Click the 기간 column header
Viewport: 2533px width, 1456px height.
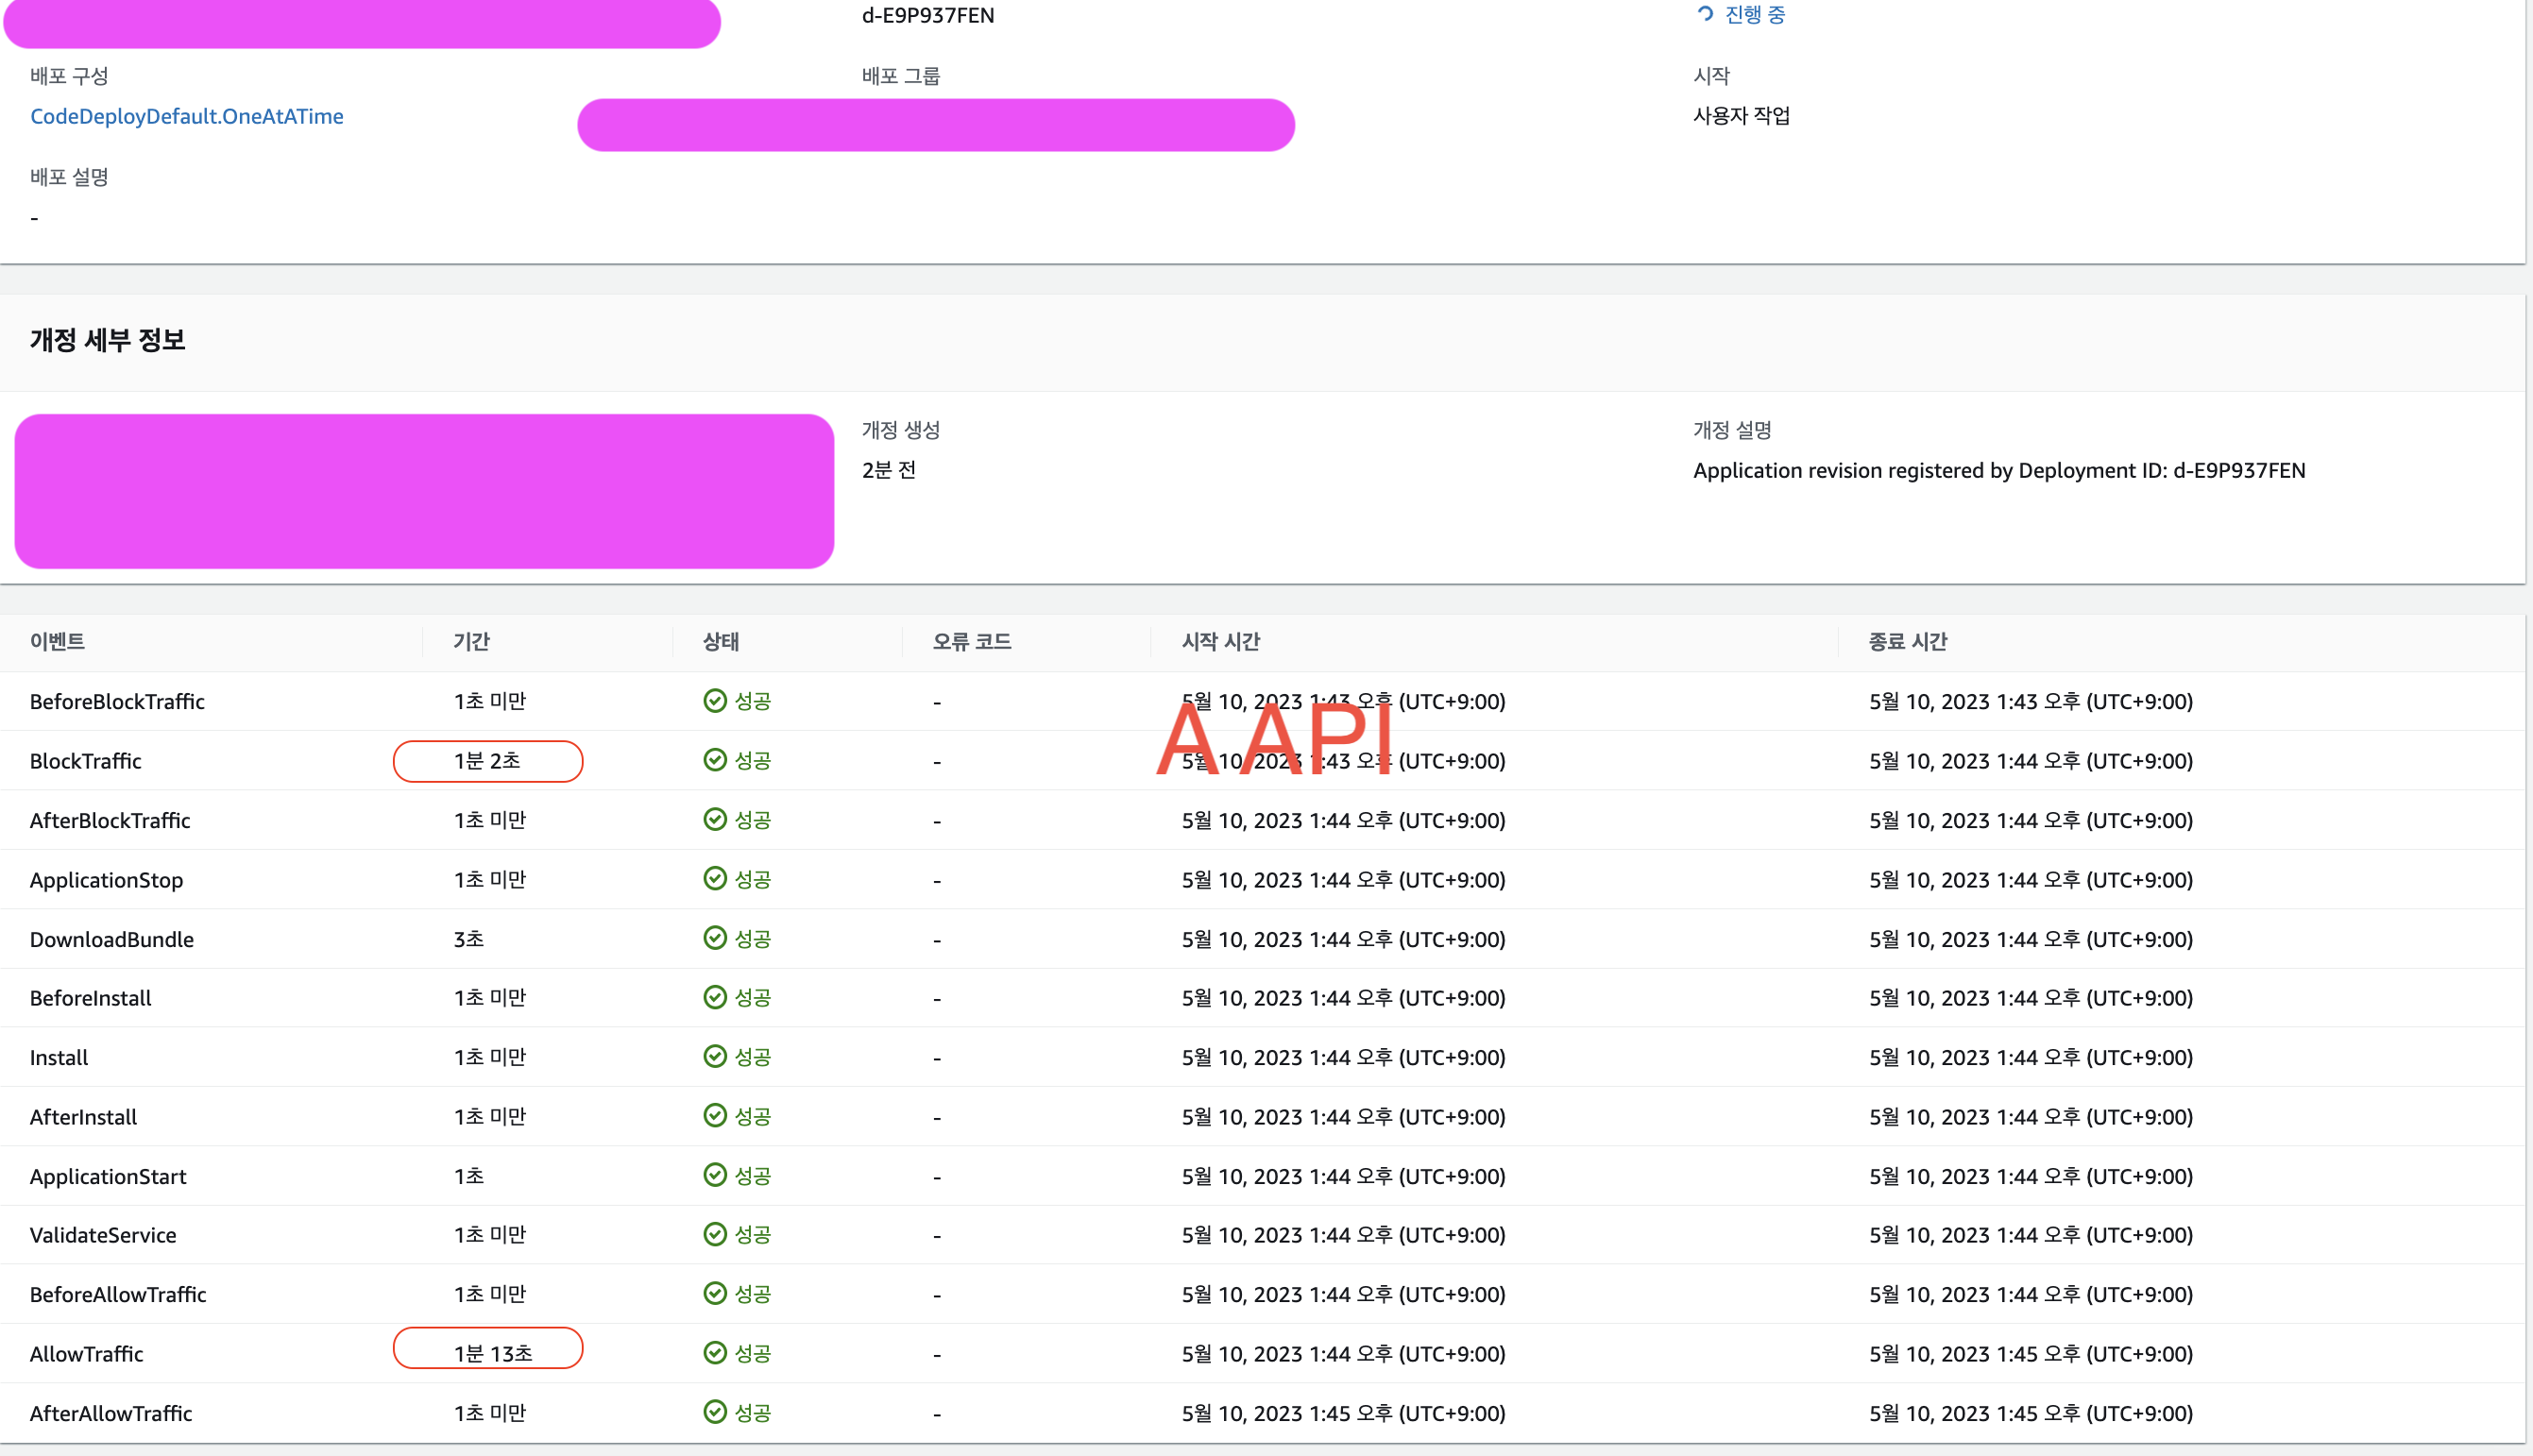(471, 642)
